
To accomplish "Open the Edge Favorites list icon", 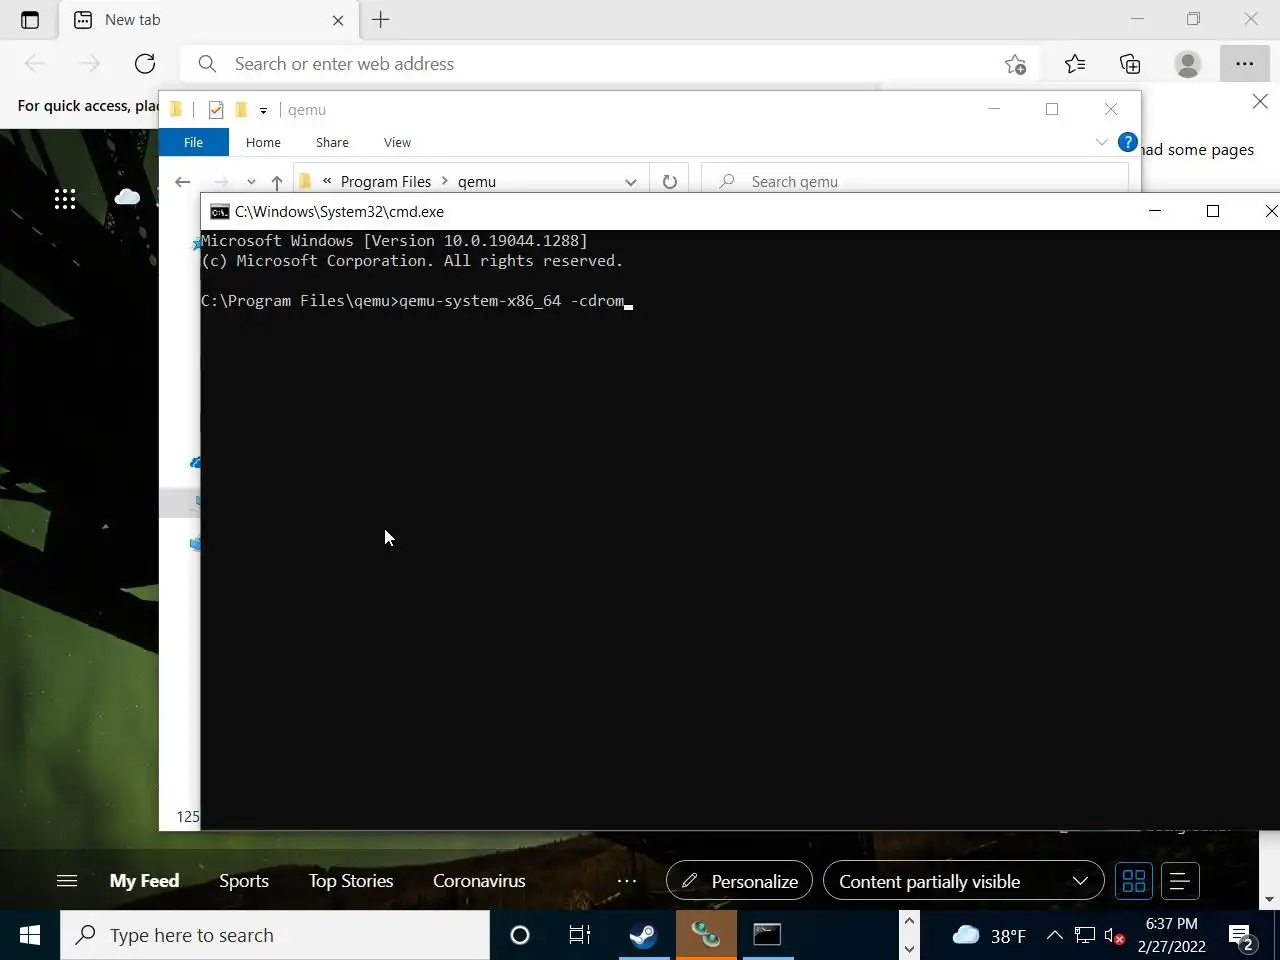I will tap(1075, 64).
